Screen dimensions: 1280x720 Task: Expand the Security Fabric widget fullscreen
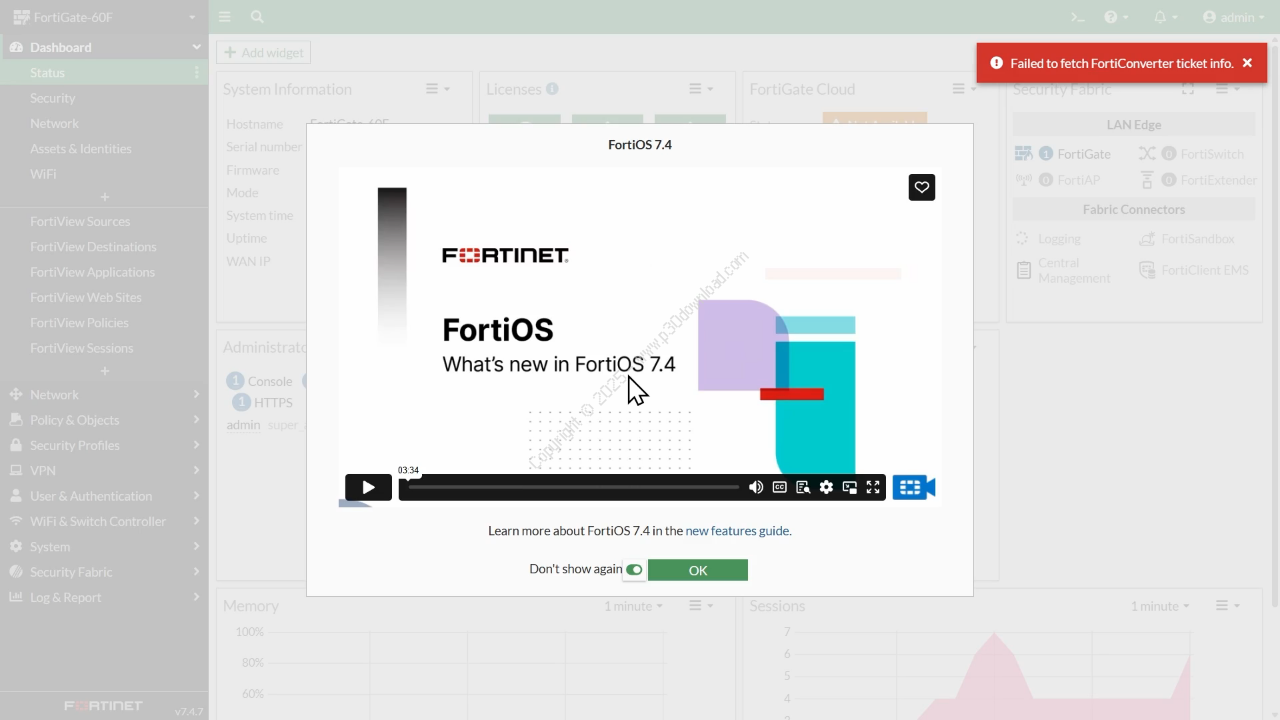point(1188,89)
